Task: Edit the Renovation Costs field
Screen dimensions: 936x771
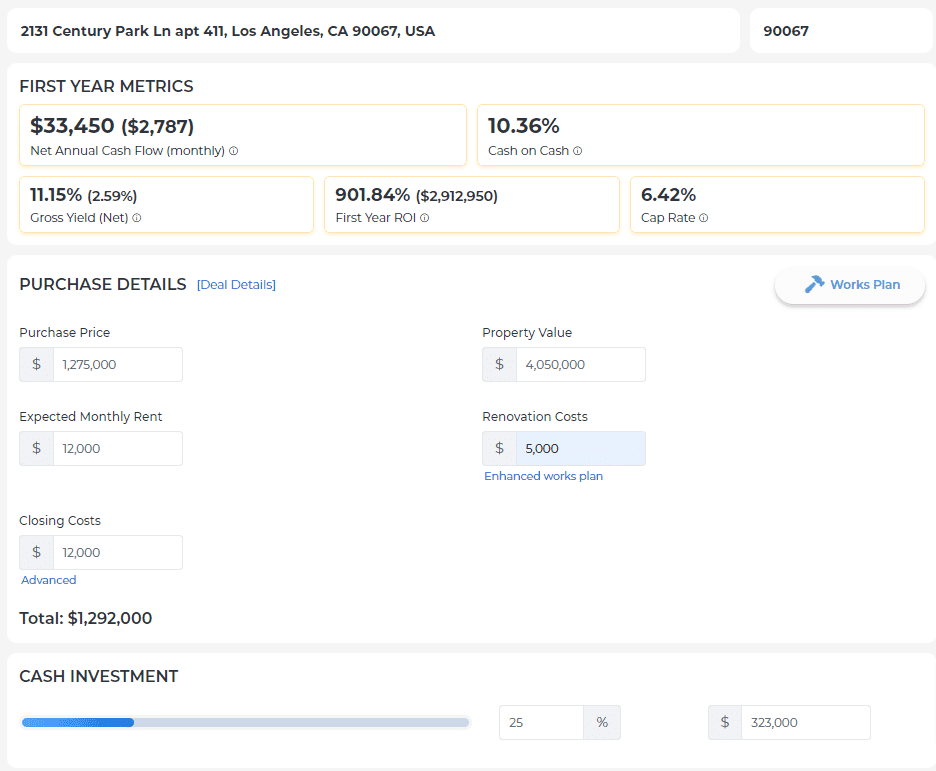Action: 581,449
